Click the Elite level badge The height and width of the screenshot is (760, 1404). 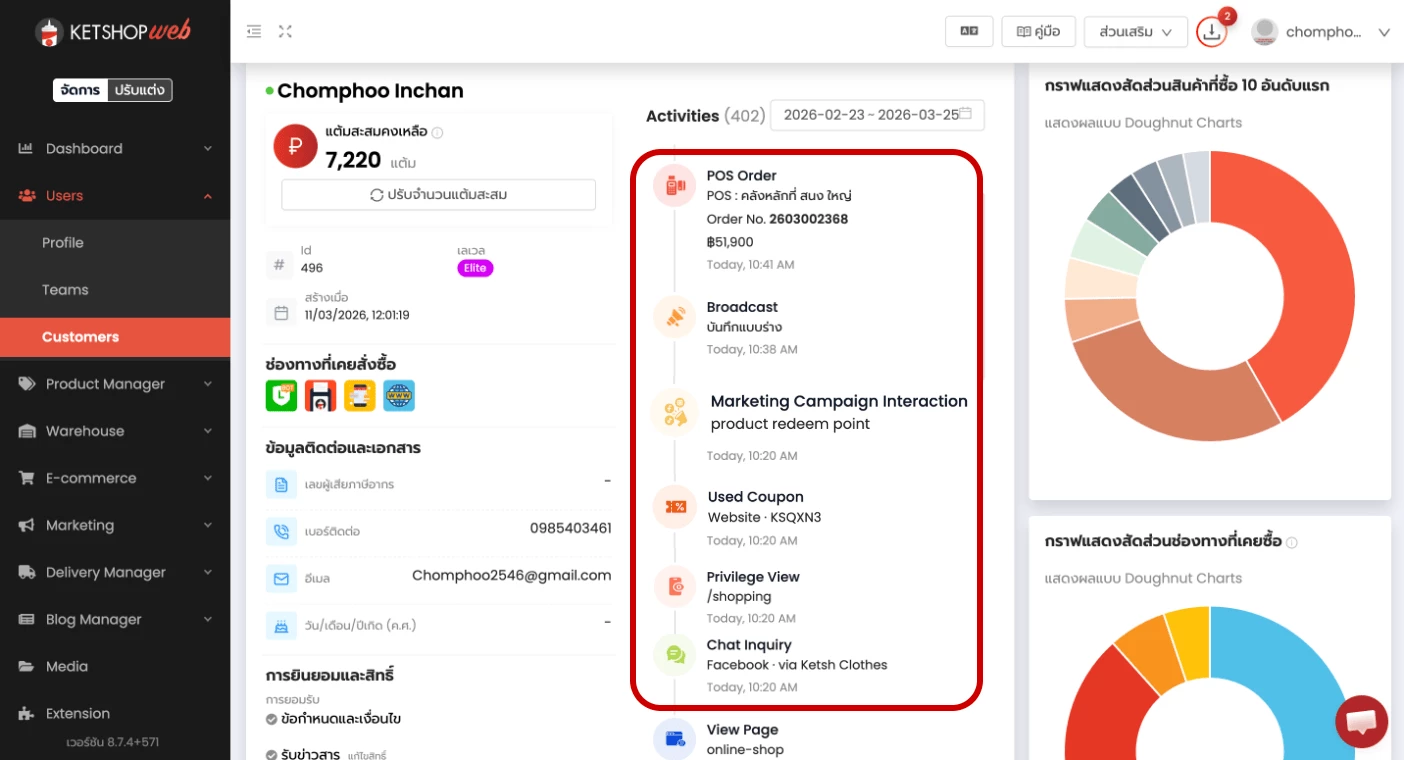point(475,268)
